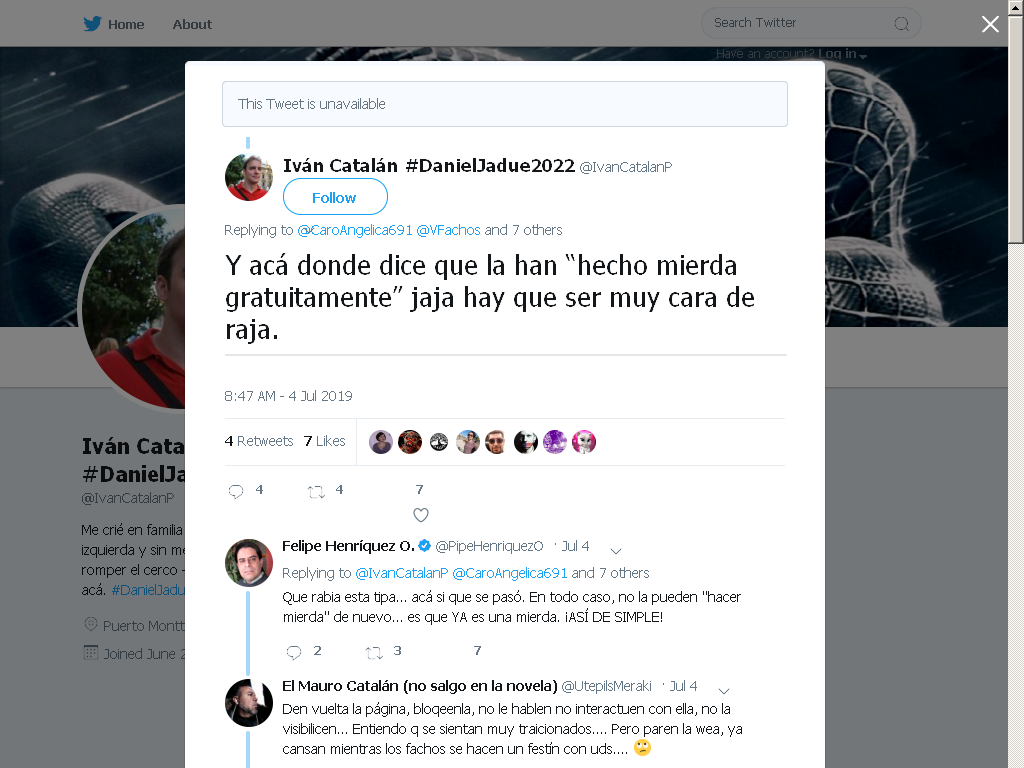Screen dimensions: 1024x768
Task: Open the Log in dropdown
Action: tap(842, 54)
